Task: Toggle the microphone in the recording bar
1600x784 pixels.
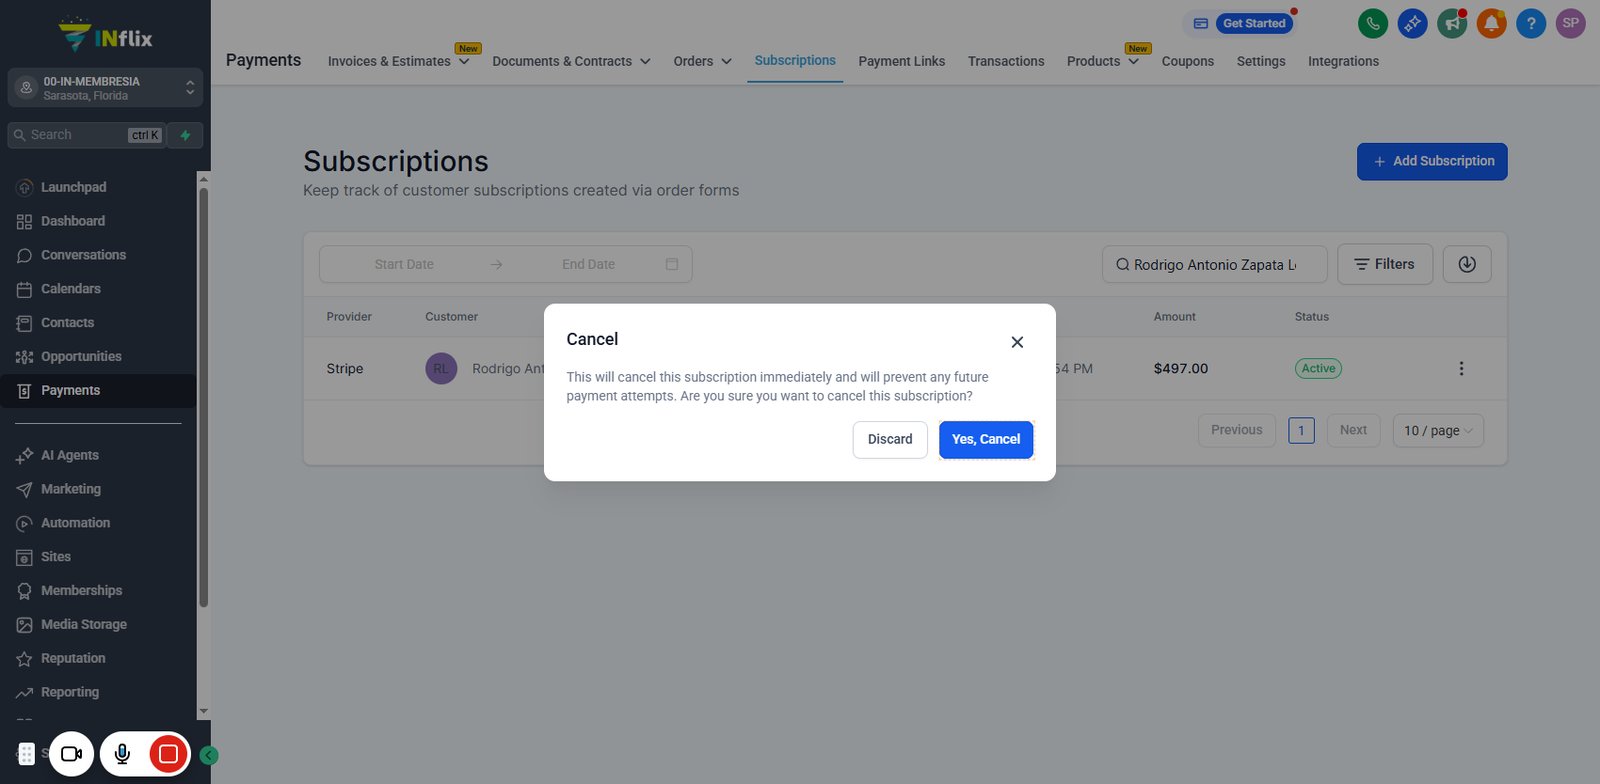Action: pos(122,754)
